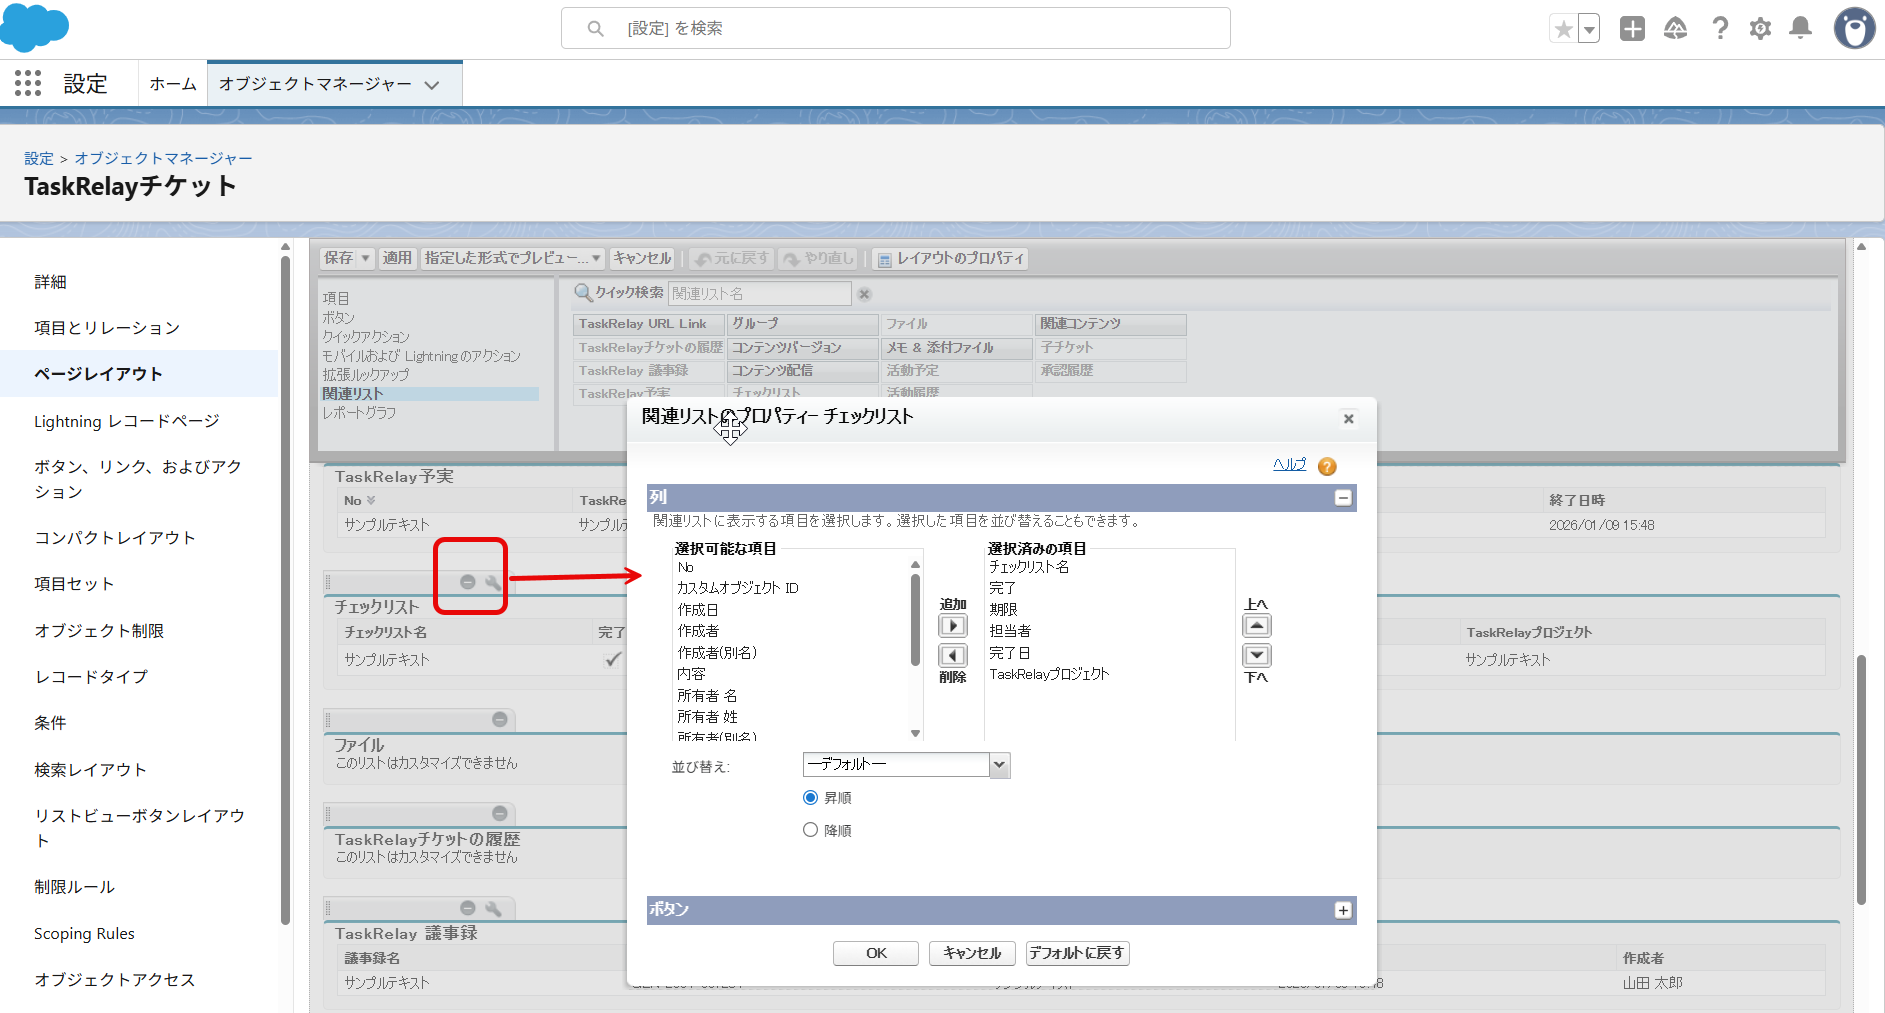Image resolution: width=1885 pixels, height=1013 pixels.
Task: Move the selected field up (上へ)
Action: [x=1257, y=626]
